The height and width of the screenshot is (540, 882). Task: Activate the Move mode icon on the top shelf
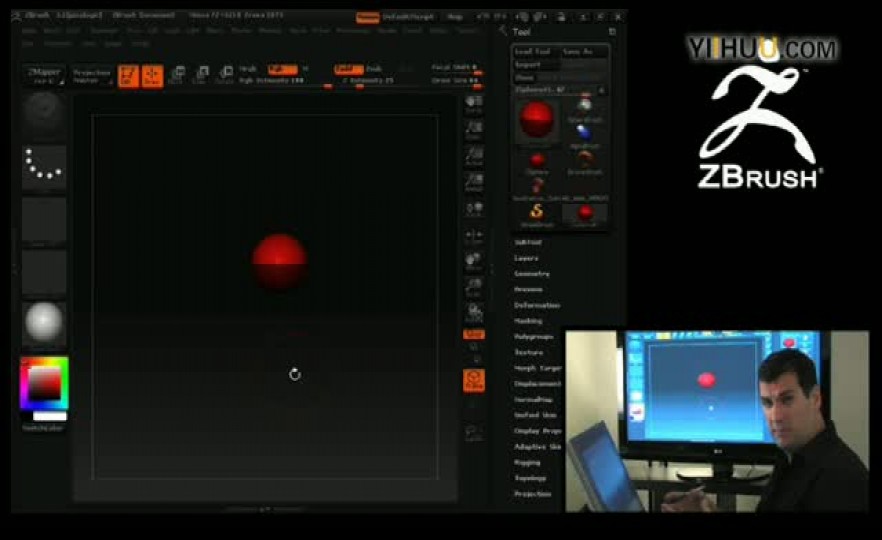click(x=177, y=75)
